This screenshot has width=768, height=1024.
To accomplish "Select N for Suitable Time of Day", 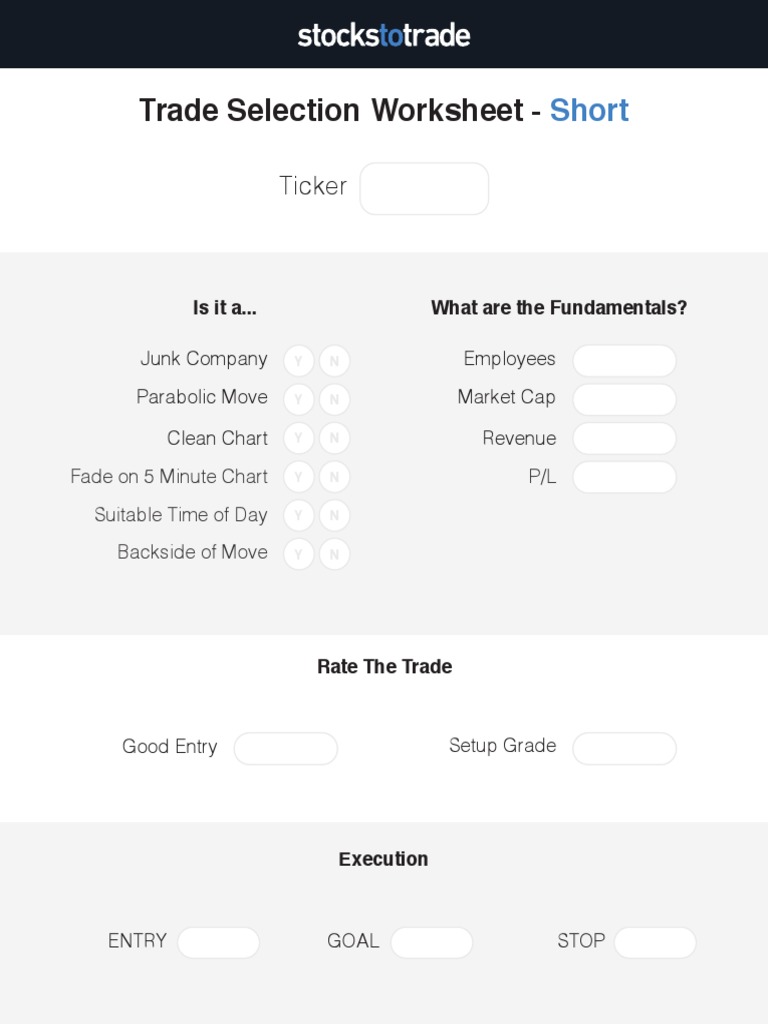I will click(334, 515).
